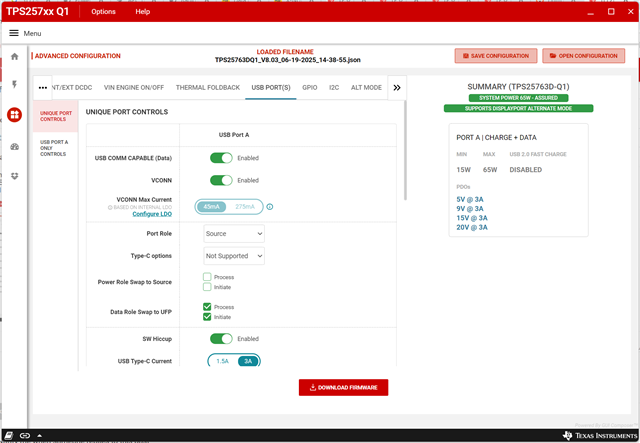Viewport: 640px width, 443px height.
Task: Select the USB PORT(S) tab
Action: pos(271,88)
